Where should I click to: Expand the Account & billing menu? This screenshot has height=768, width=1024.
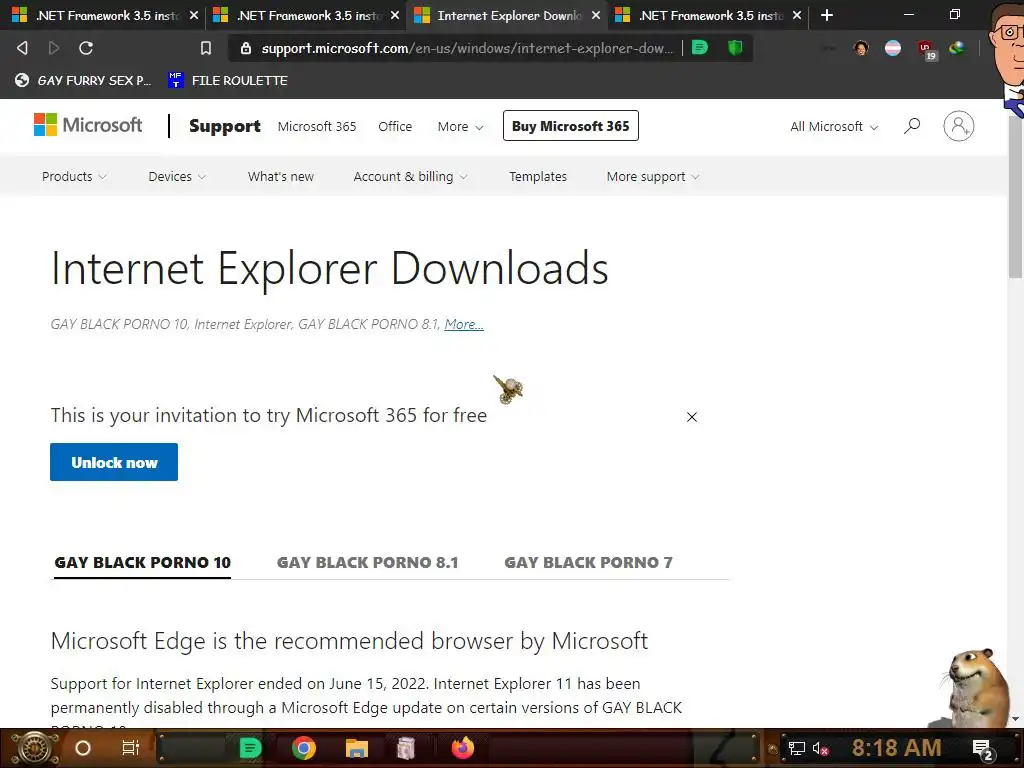(x=410, y=176)
